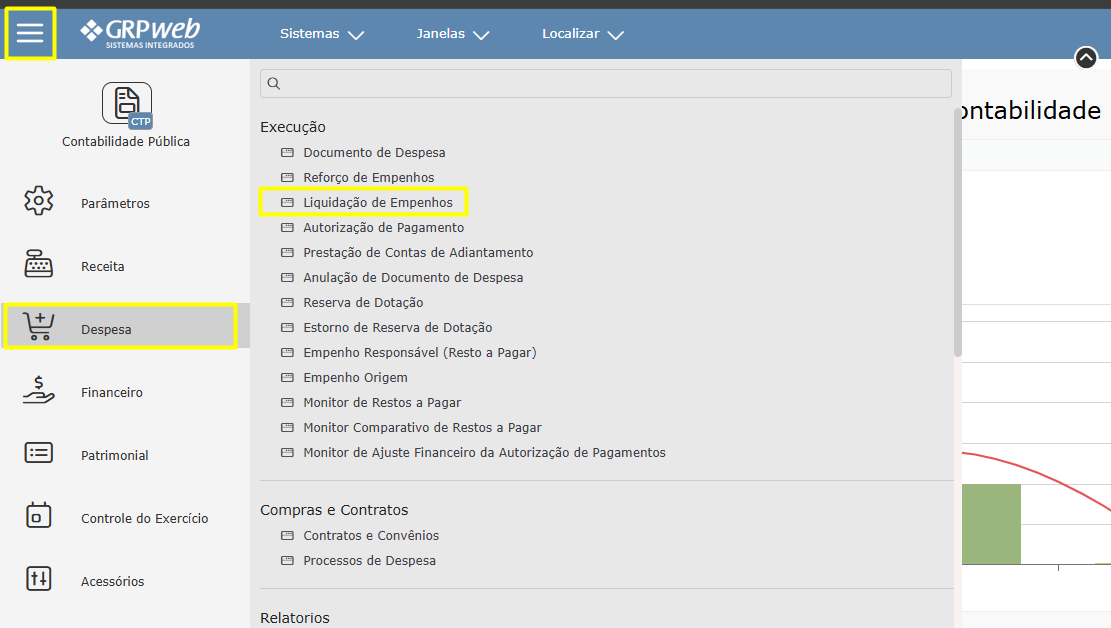Viewport: 1111px width, 628px height.
Task: Open the Receita cash register icon
Action: coord(38,265)
